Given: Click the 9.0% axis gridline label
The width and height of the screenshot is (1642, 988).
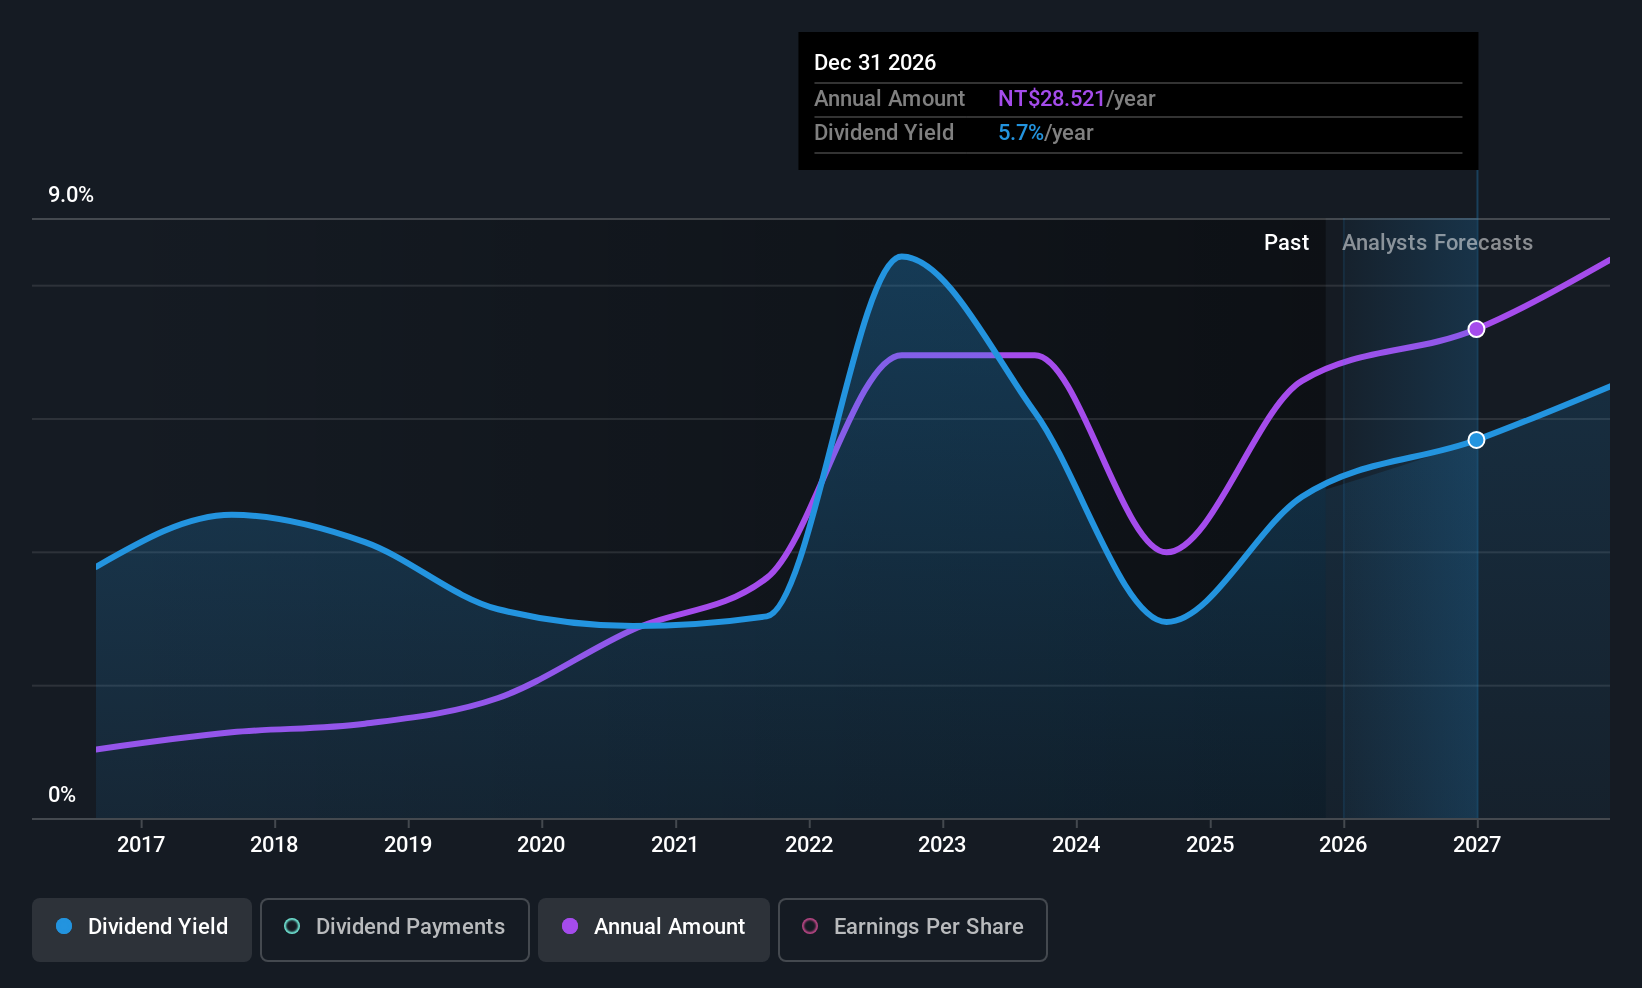Looking at the screenshot, I should click(x=70, y=195).
